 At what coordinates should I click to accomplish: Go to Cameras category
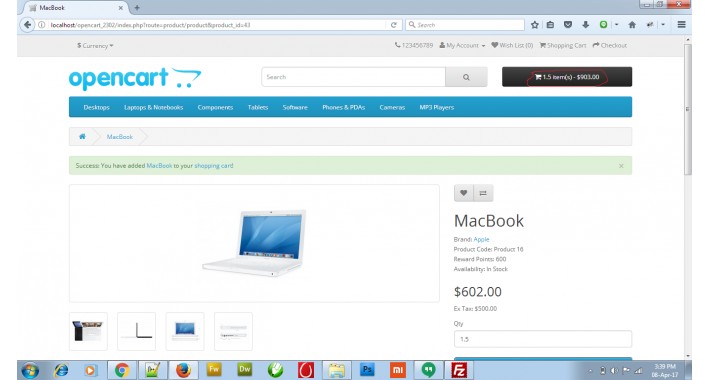click(x=392, y=107)
